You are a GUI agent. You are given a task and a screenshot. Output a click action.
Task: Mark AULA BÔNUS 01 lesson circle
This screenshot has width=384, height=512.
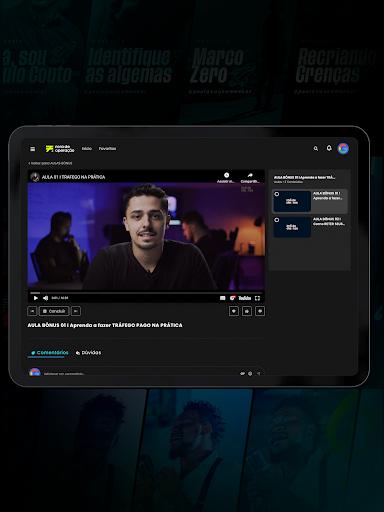[277, 194]
